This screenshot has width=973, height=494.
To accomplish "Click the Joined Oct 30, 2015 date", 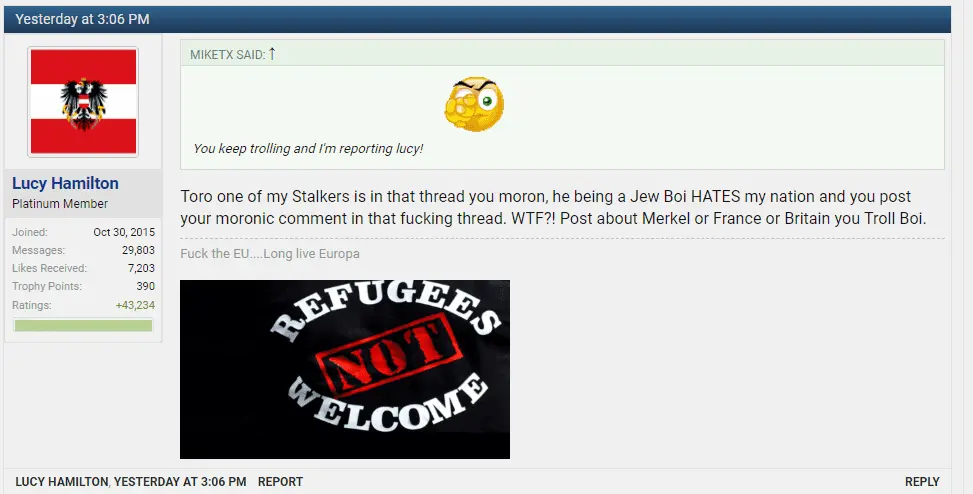I will tap(124, 232).
